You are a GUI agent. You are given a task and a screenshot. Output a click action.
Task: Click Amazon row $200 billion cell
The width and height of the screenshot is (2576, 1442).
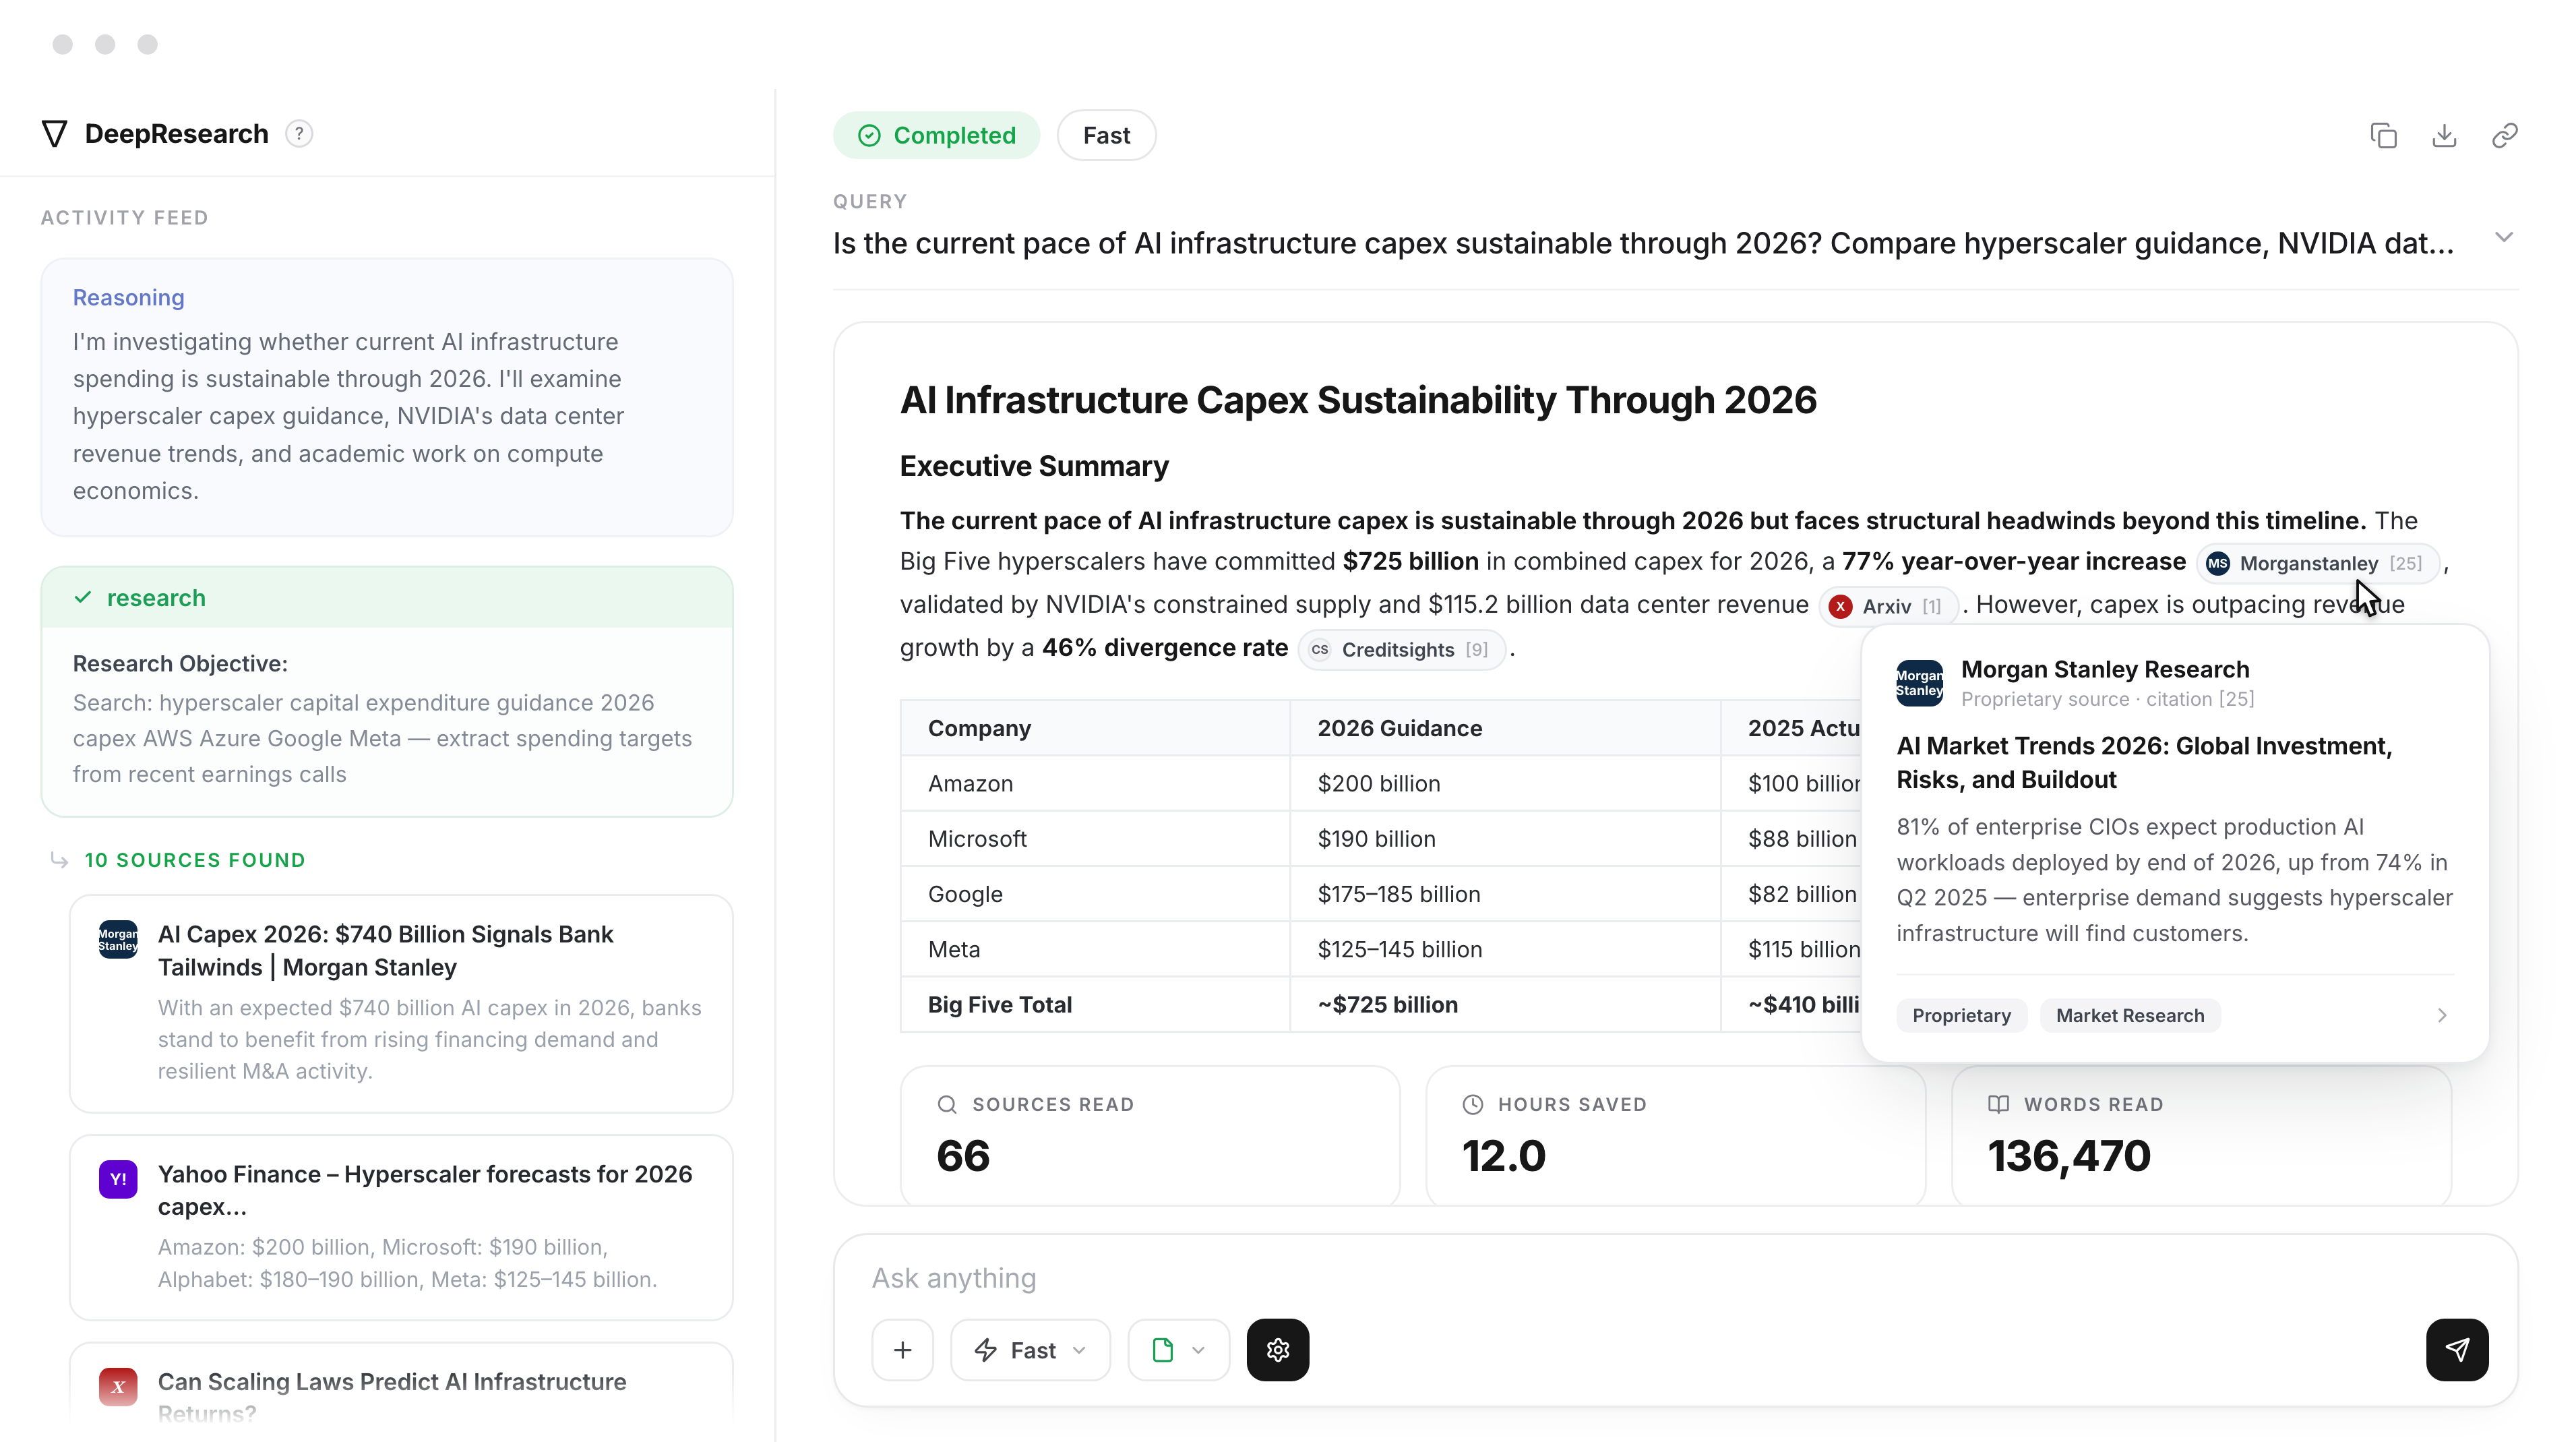click(x=1504, y=783)
